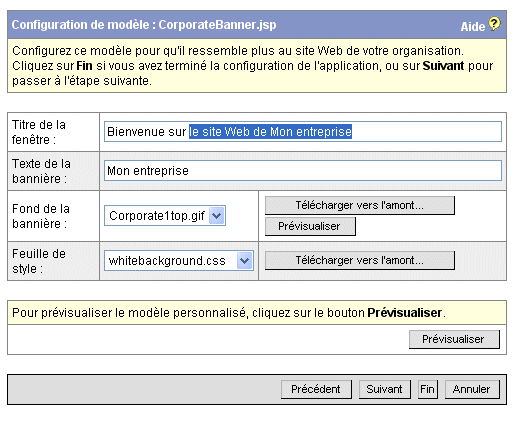525x421 pixels.
Task: Open the Corporate1top.gif dropdown arrow
Action: click(x=217, y=215)
